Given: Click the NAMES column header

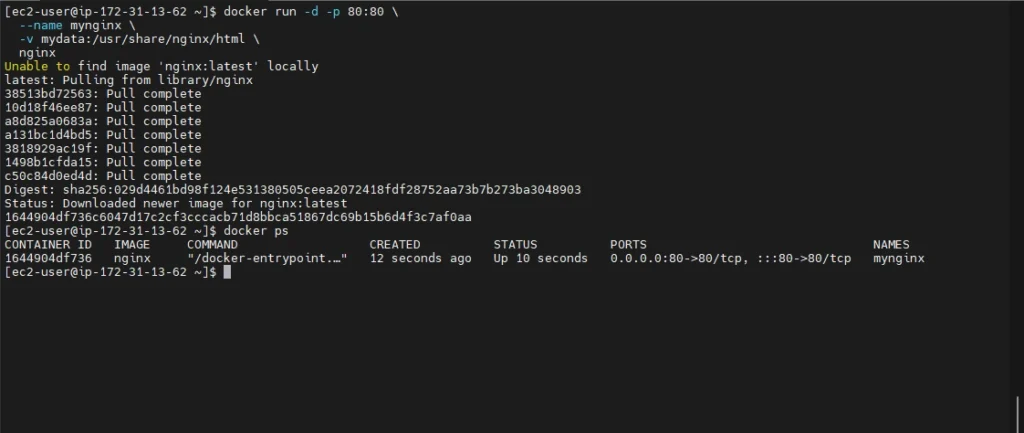Looking at the screenshot, I should [x=891, y=244].
